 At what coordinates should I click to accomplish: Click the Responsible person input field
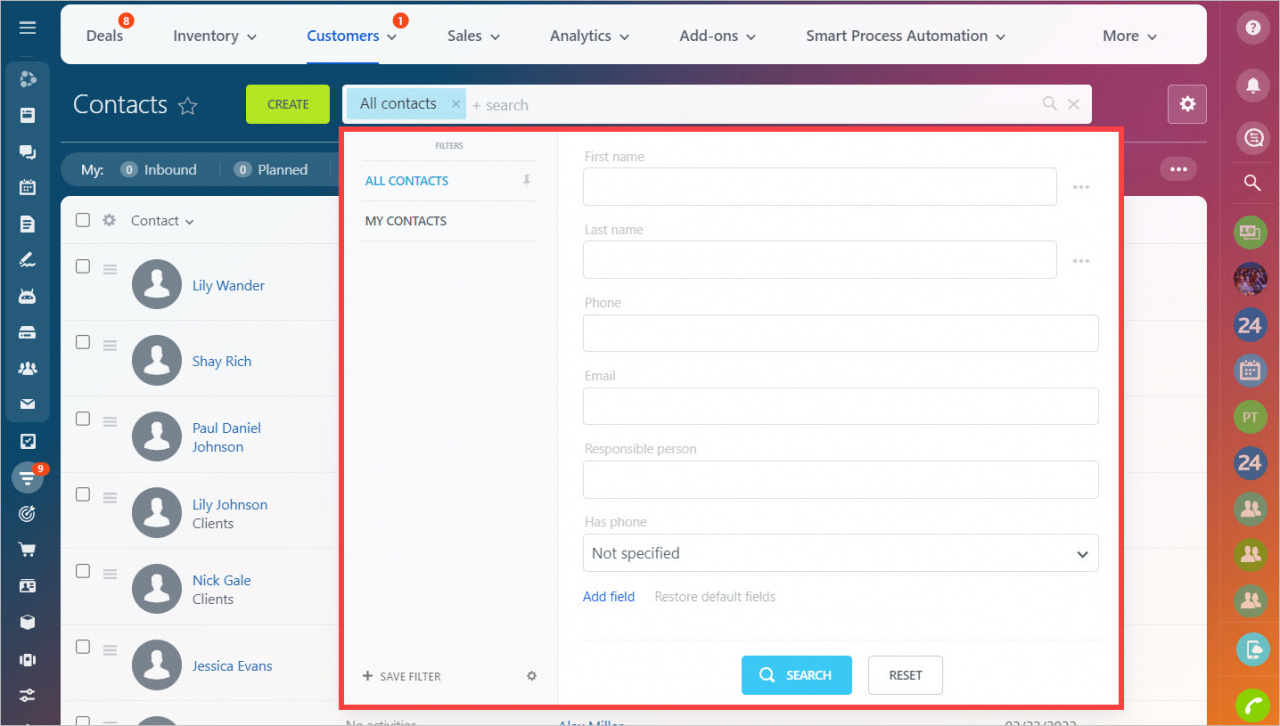(840, 479)
